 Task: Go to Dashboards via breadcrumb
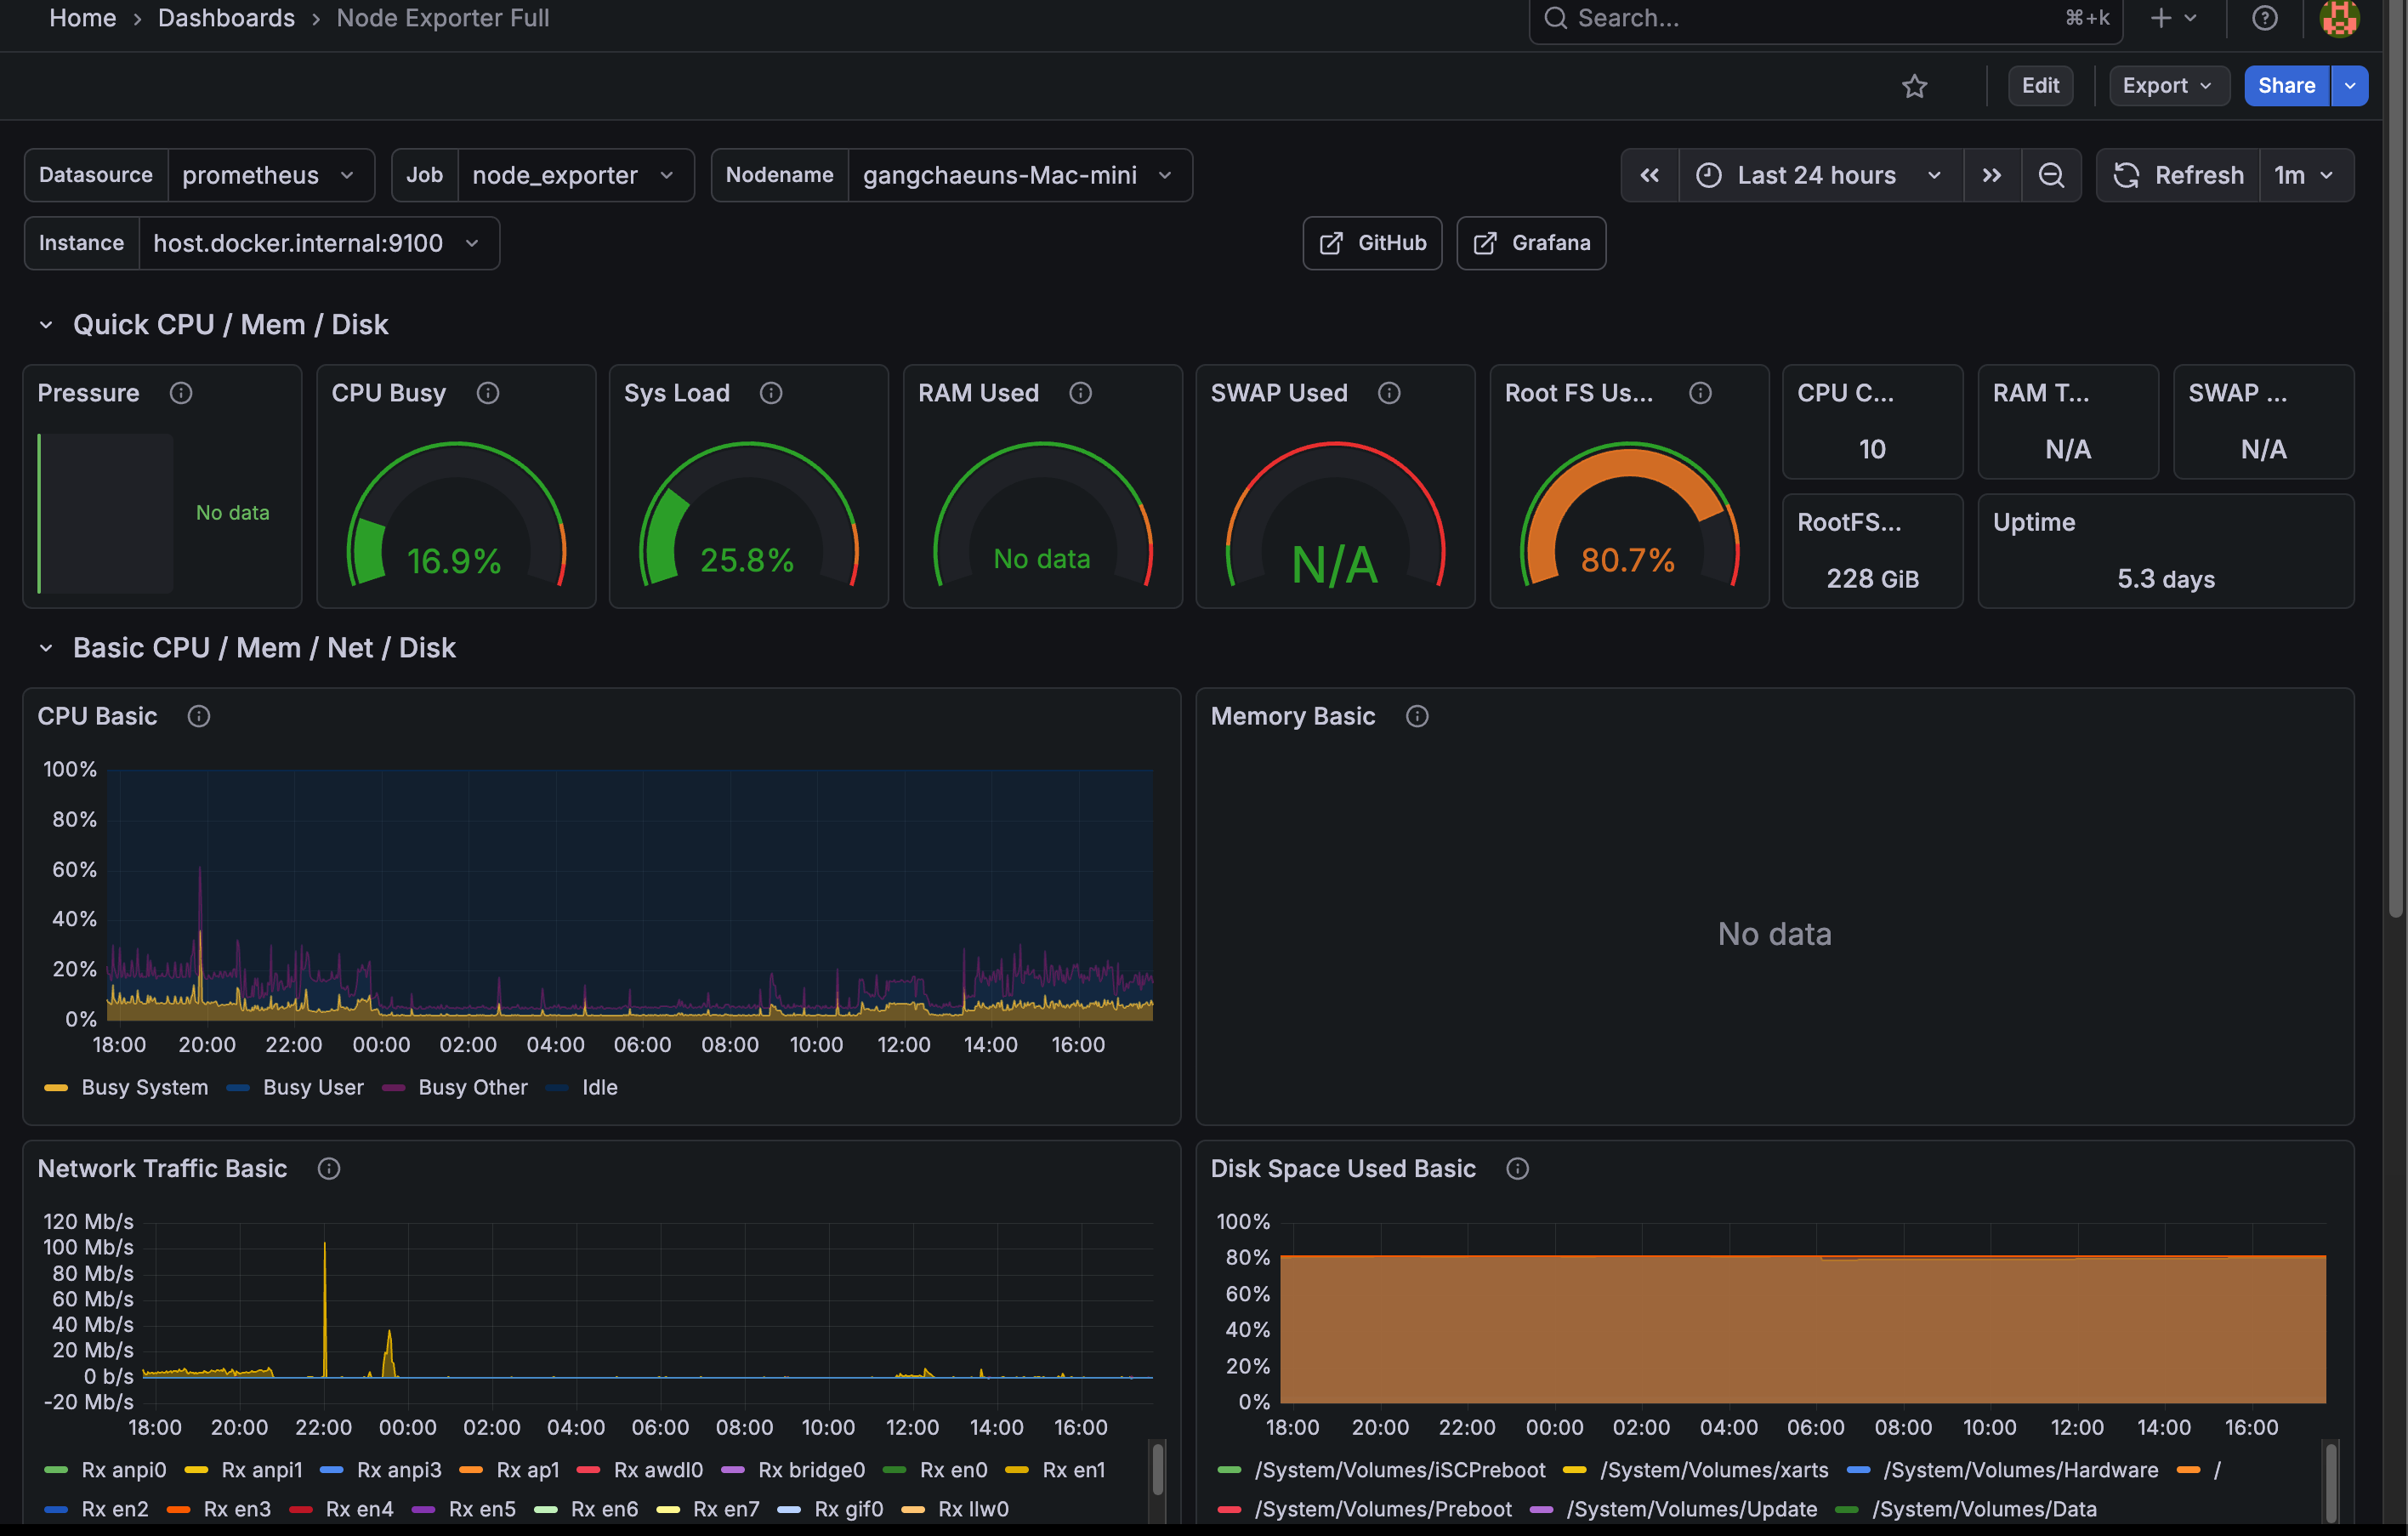pyautogui.click(x=225, y=18)
